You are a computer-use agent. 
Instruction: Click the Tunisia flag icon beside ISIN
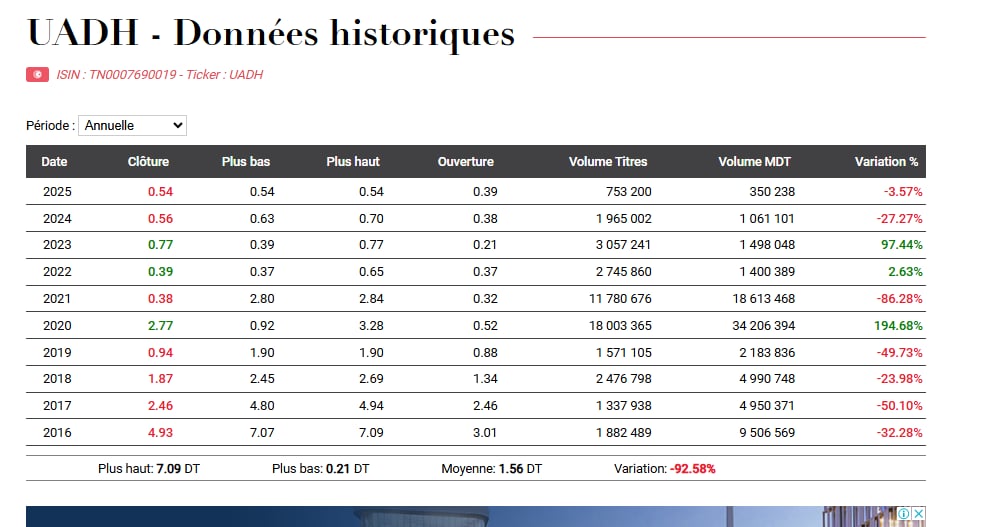(x=37, y=74)
